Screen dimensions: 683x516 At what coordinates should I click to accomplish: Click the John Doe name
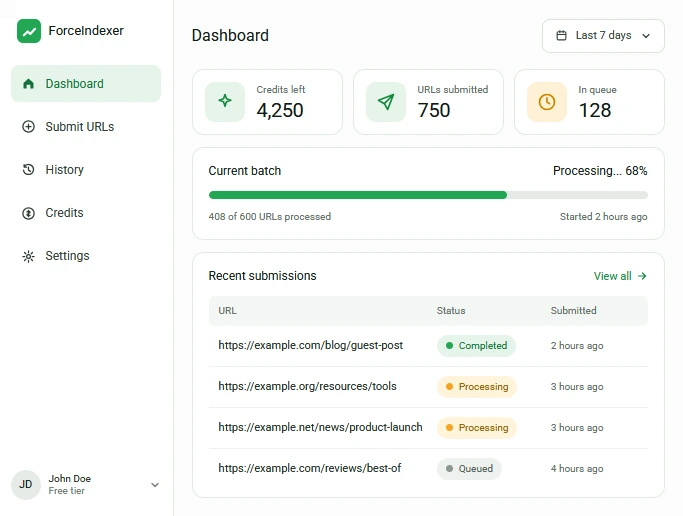tap(70, 479)
